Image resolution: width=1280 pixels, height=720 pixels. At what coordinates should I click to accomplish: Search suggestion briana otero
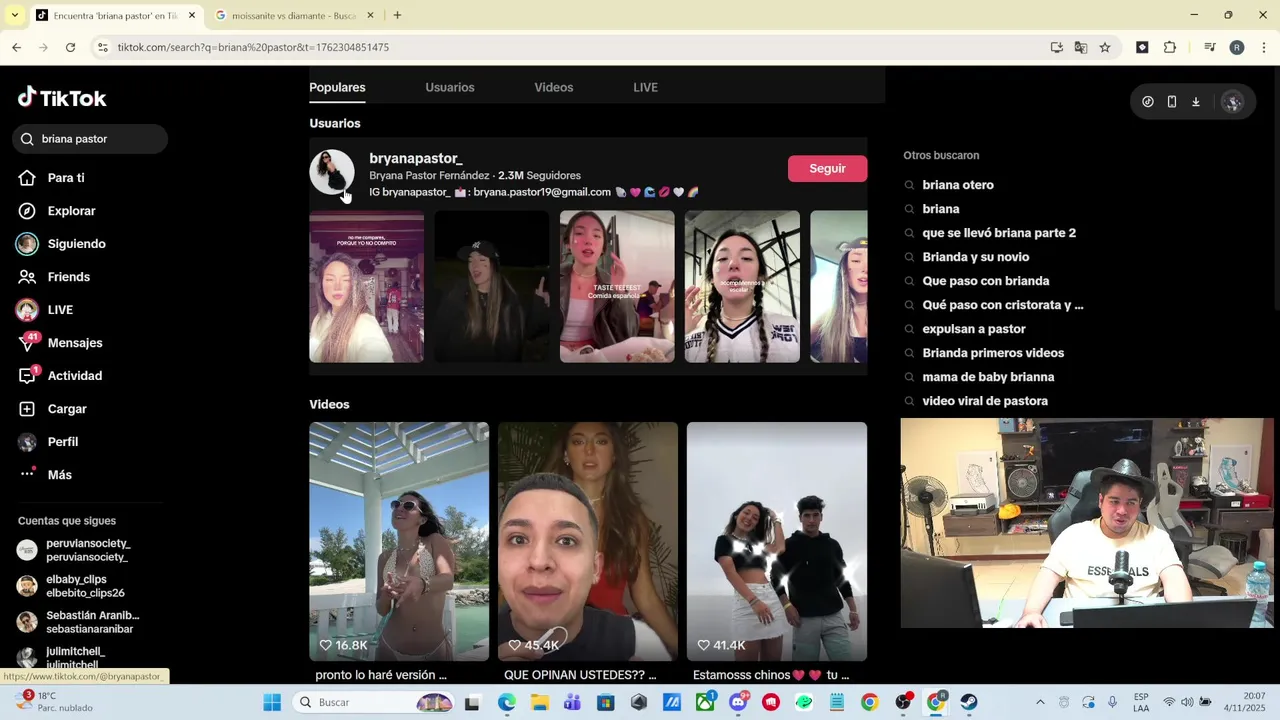coord(958,185)
